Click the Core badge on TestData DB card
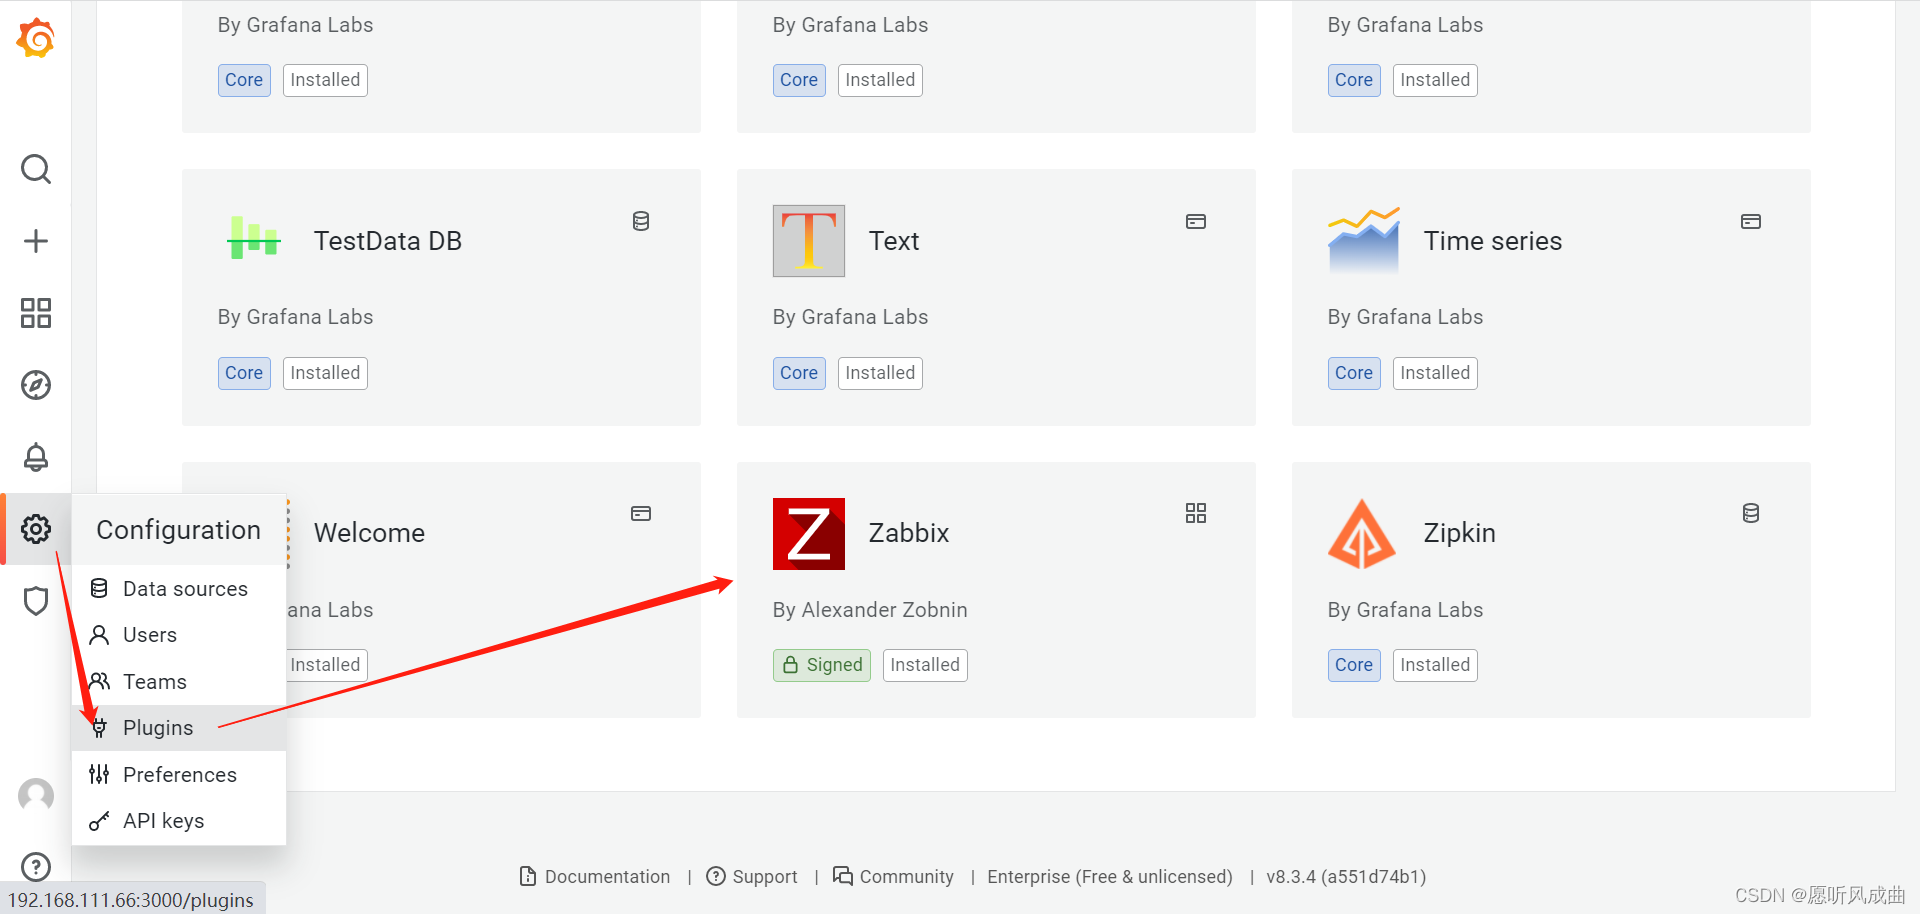This screenshot has width=1920, height=914. click(x=244, y=373)
